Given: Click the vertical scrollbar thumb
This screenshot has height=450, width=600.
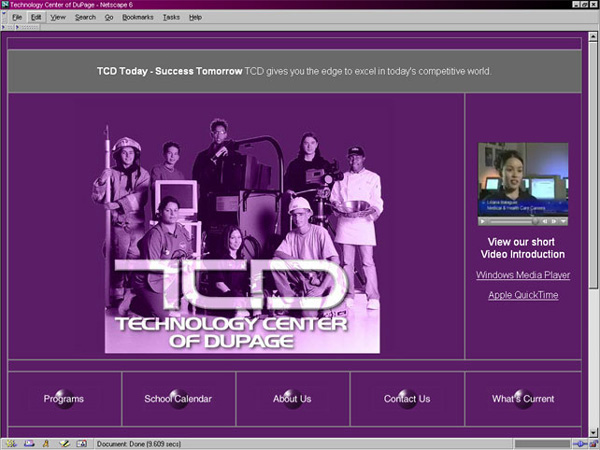Looking at the screenshot, I should (x=593, y=165).
